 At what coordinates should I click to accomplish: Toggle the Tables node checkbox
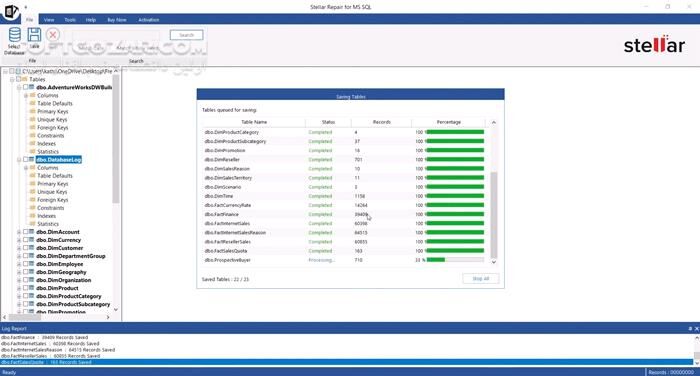tap(19, 79)
